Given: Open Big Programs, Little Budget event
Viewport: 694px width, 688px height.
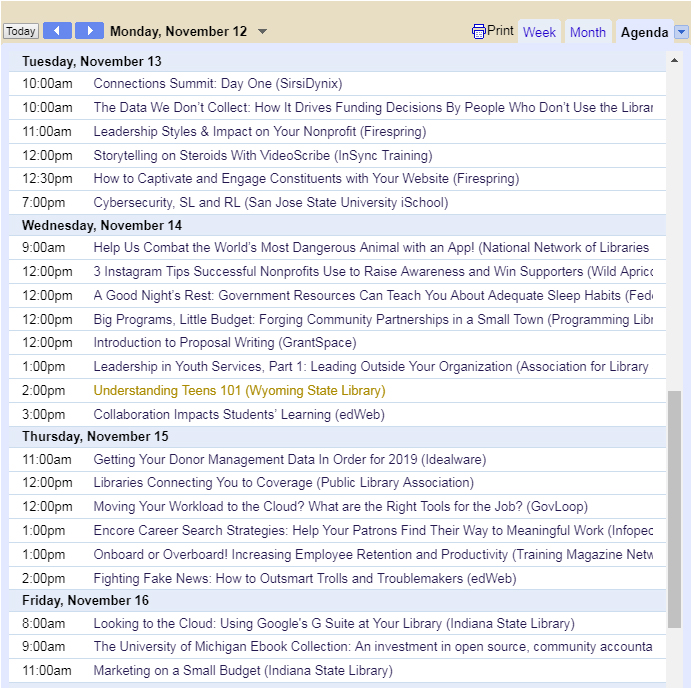Looking at the screenshot, I should 373,319.
